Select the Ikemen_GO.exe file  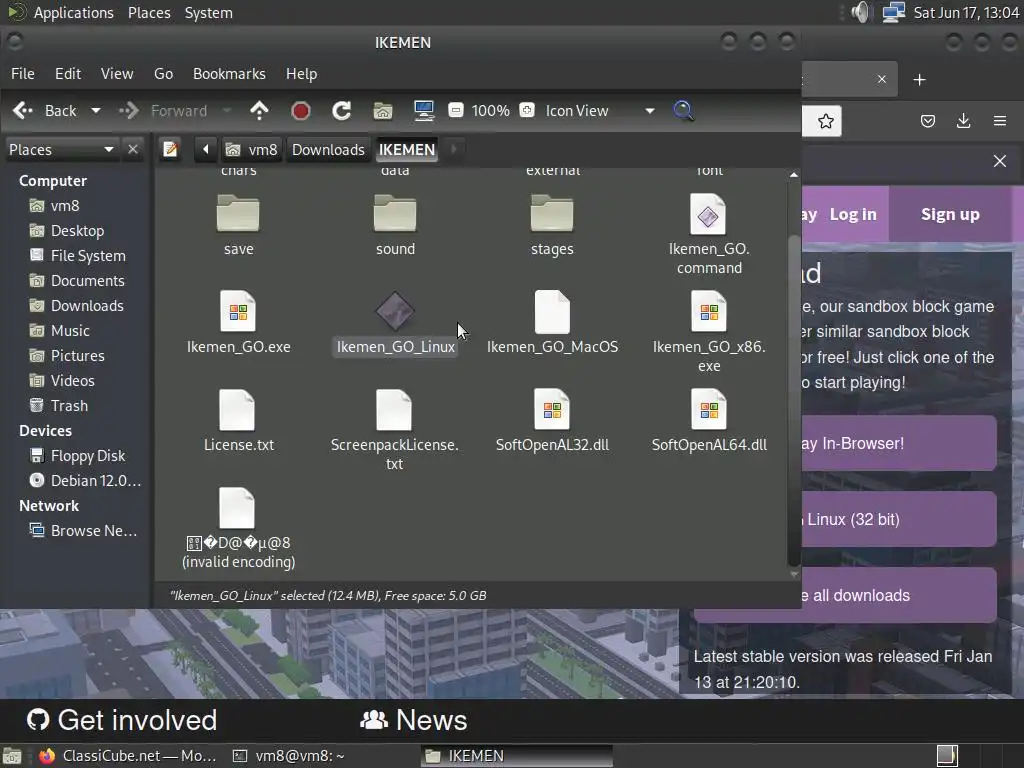click(x=238, y=323)
